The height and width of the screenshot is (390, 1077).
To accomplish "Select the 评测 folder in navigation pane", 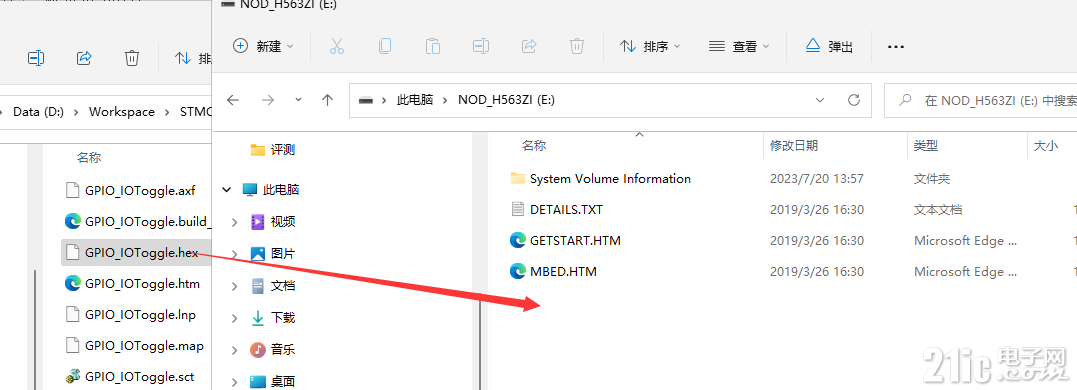I will (273, 150).
